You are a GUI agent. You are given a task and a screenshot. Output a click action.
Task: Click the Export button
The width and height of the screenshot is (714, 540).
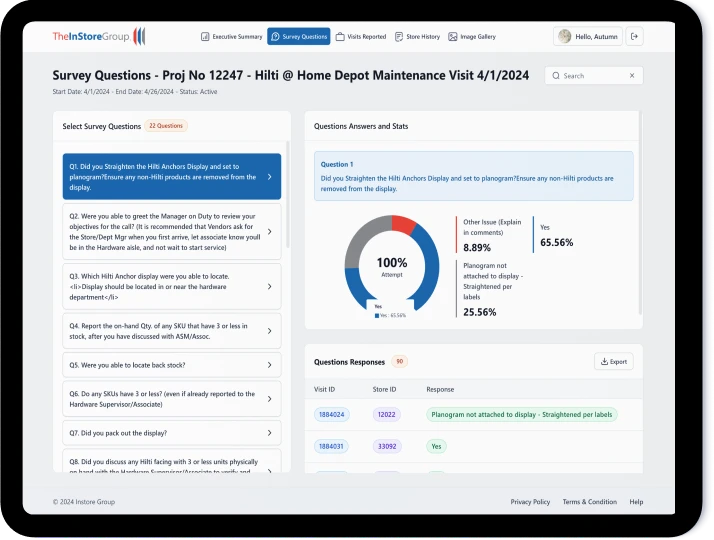click(x=613, y=362)
